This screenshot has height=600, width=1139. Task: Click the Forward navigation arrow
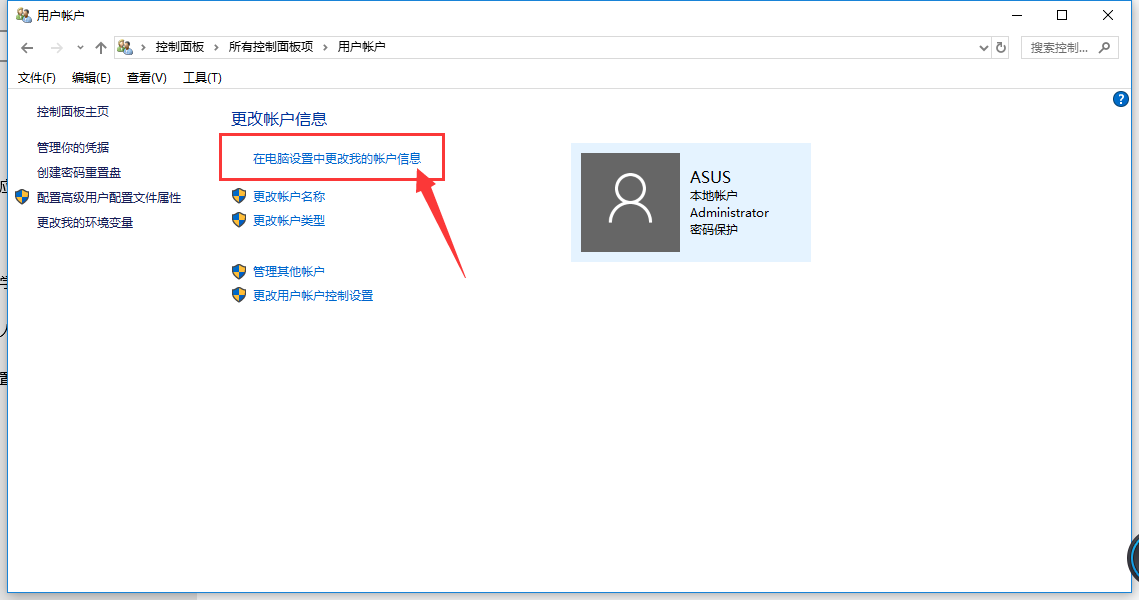(57, 48)
